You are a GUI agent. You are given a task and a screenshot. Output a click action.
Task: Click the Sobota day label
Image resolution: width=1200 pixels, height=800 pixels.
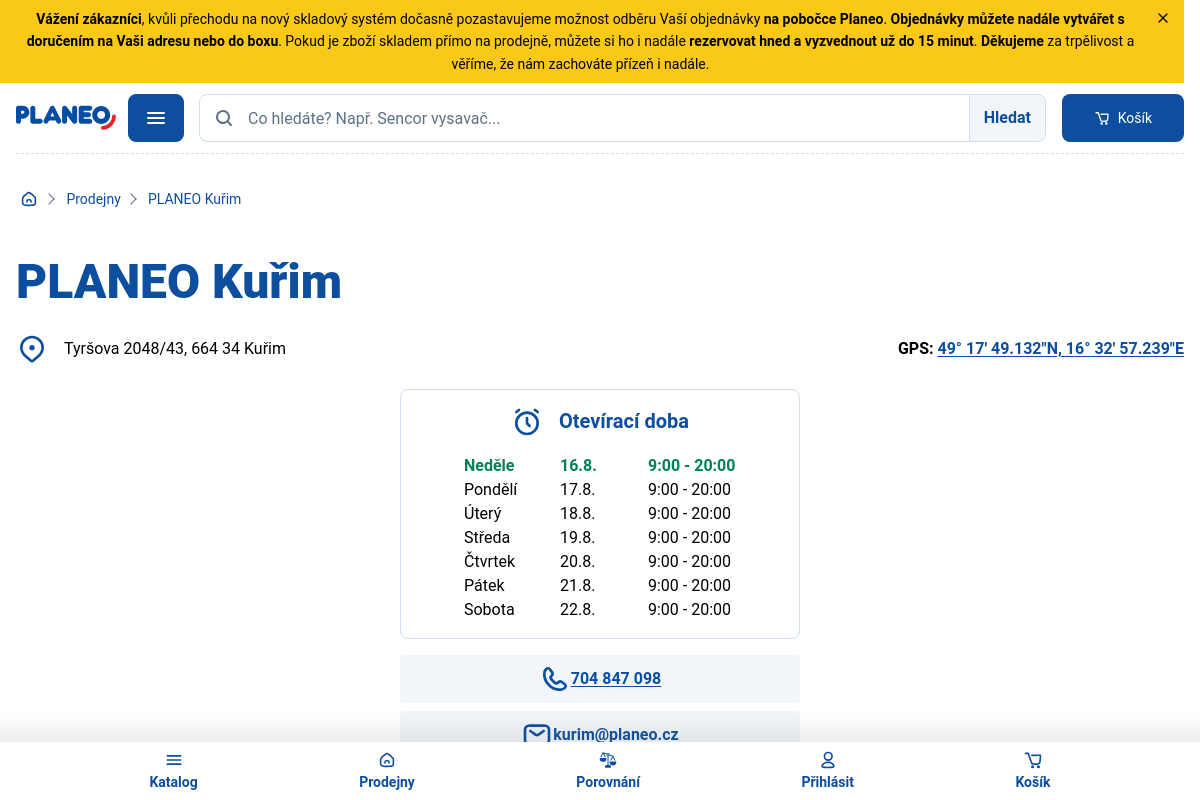pyautogui.click(x=489, y=609)
